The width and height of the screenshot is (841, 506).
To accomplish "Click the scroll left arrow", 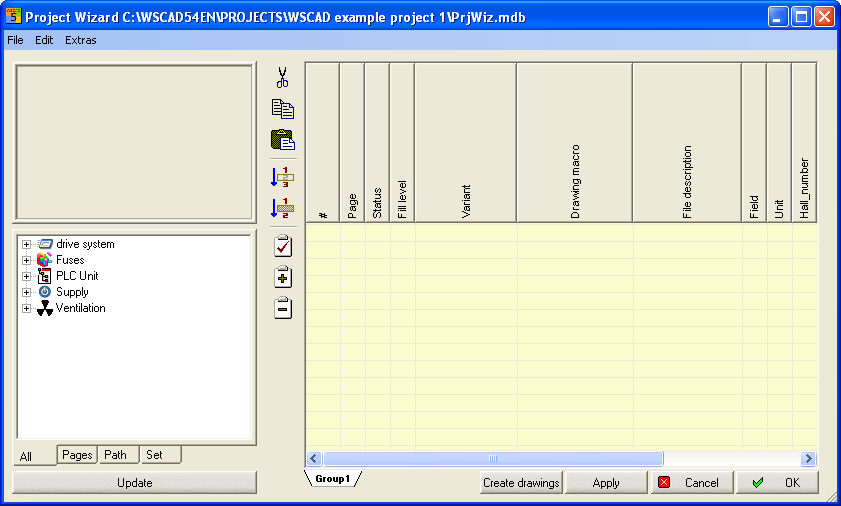I will pyautogui.click(x=314, y=458).
